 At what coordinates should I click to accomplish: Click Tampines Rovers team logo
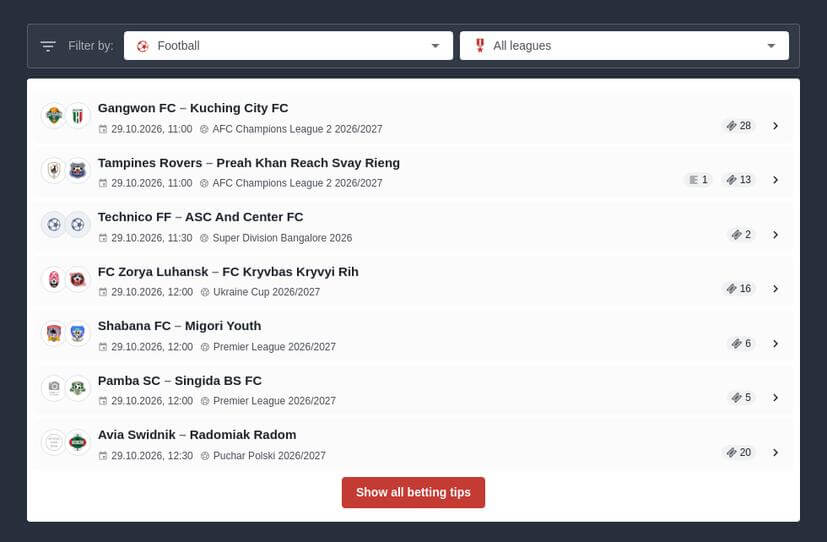54,170
